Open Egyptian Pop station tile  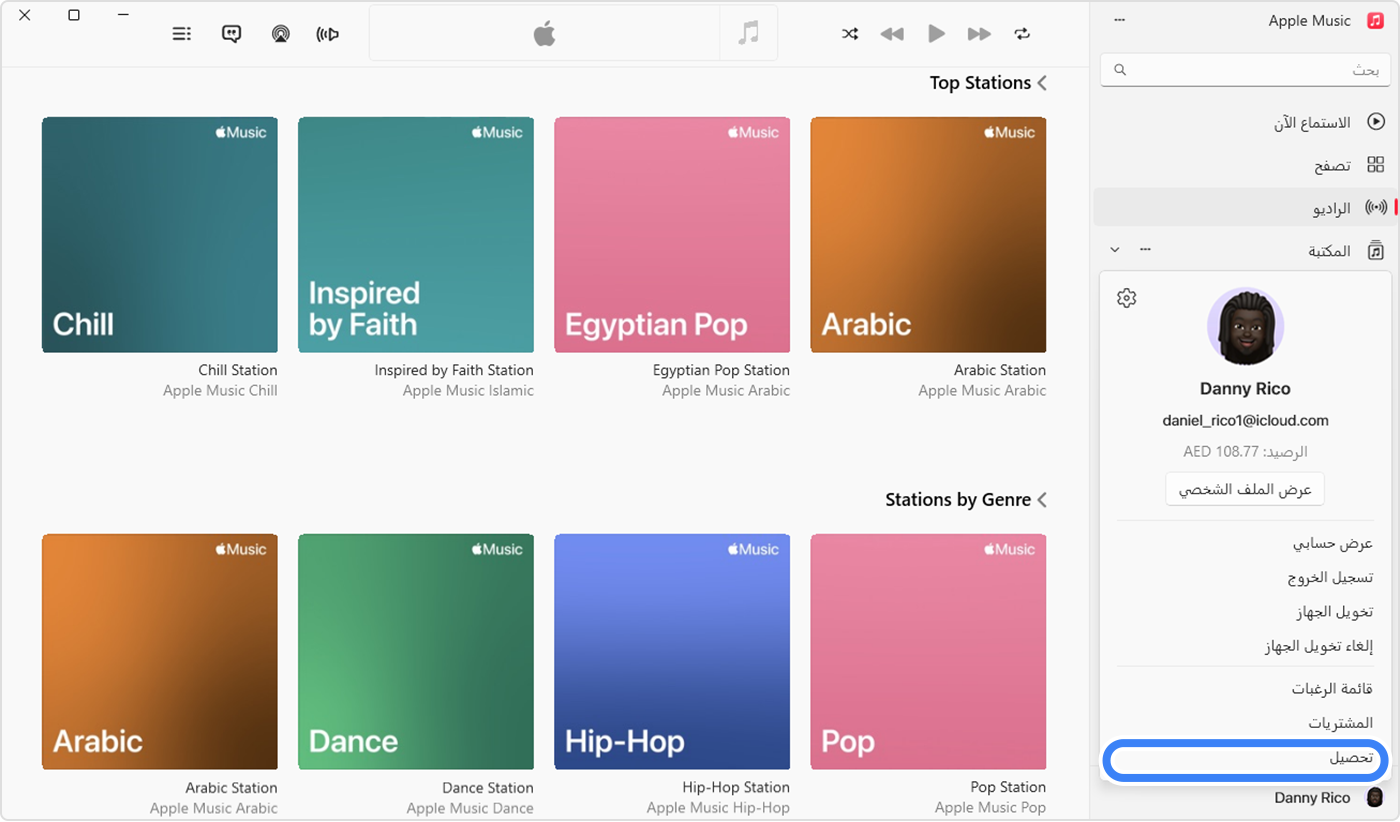[672, 235]
